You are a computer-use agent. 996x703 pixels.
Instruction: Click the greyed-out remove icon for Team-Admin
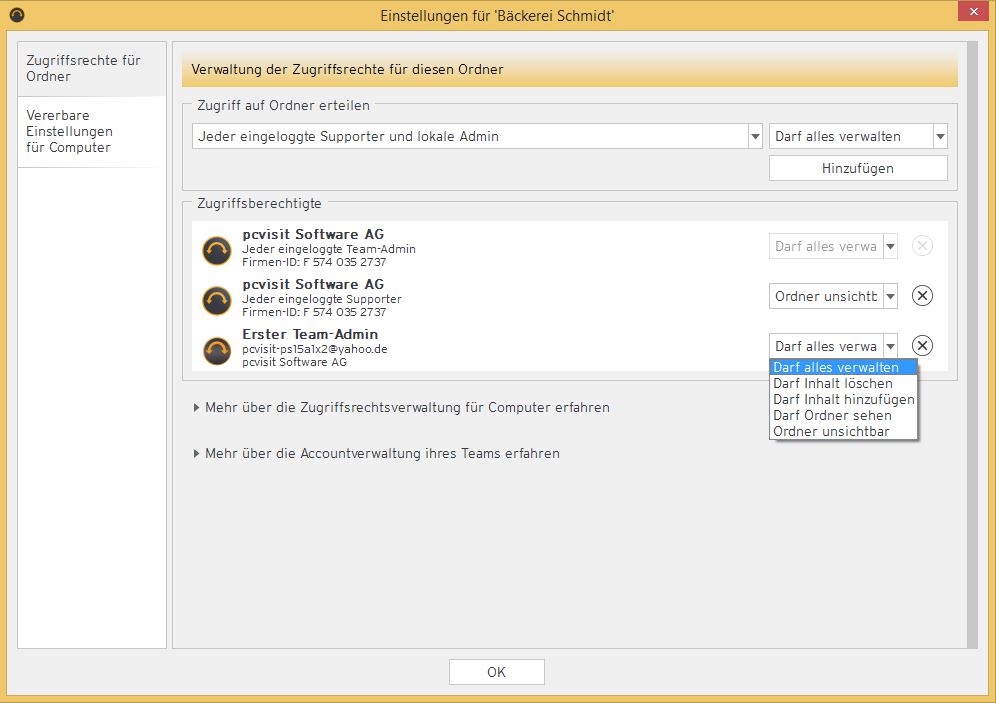(x=923, y=246)
